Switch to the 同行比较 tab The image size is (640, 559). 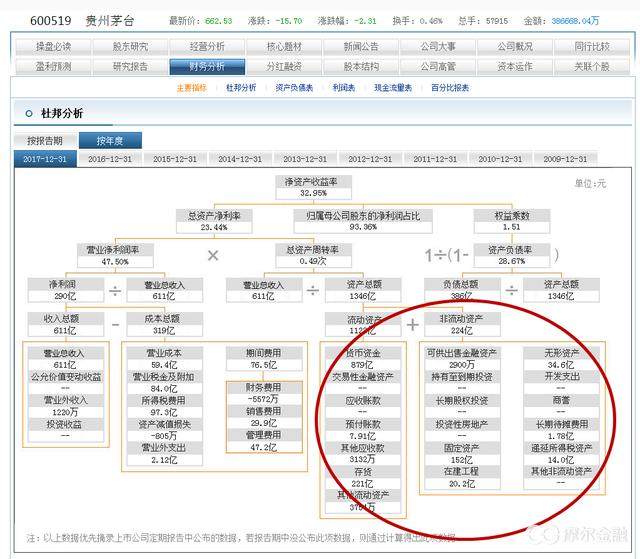pyautogui.click(x=591, y=46)
